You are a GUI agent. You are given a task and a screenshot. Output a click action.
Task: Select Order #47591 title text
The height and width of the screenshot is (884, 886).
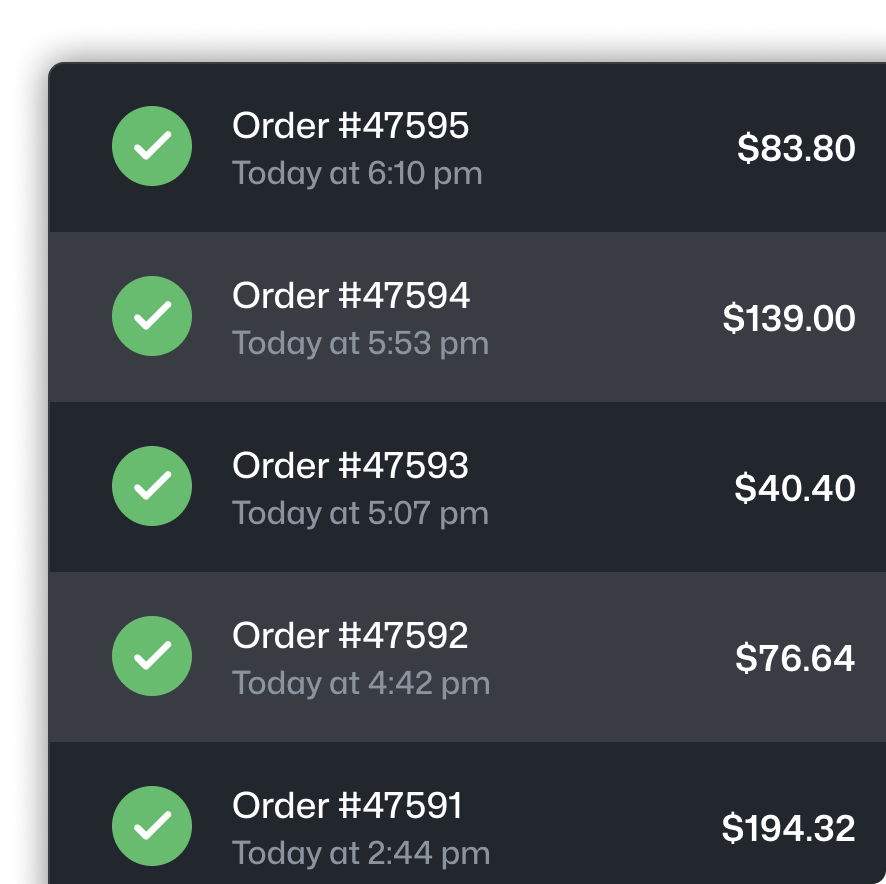coord(348,805)
